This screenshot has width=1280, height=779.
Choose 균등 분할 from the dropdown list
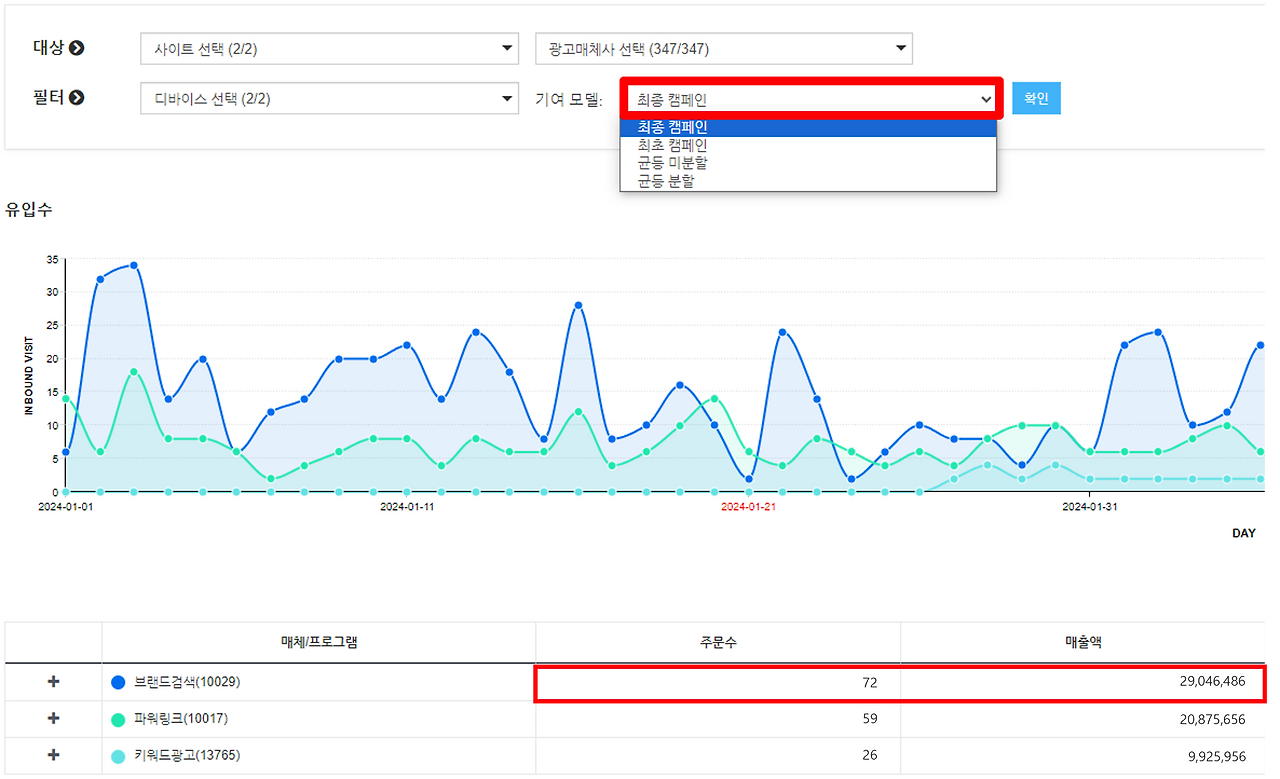(x=808, y=181)
